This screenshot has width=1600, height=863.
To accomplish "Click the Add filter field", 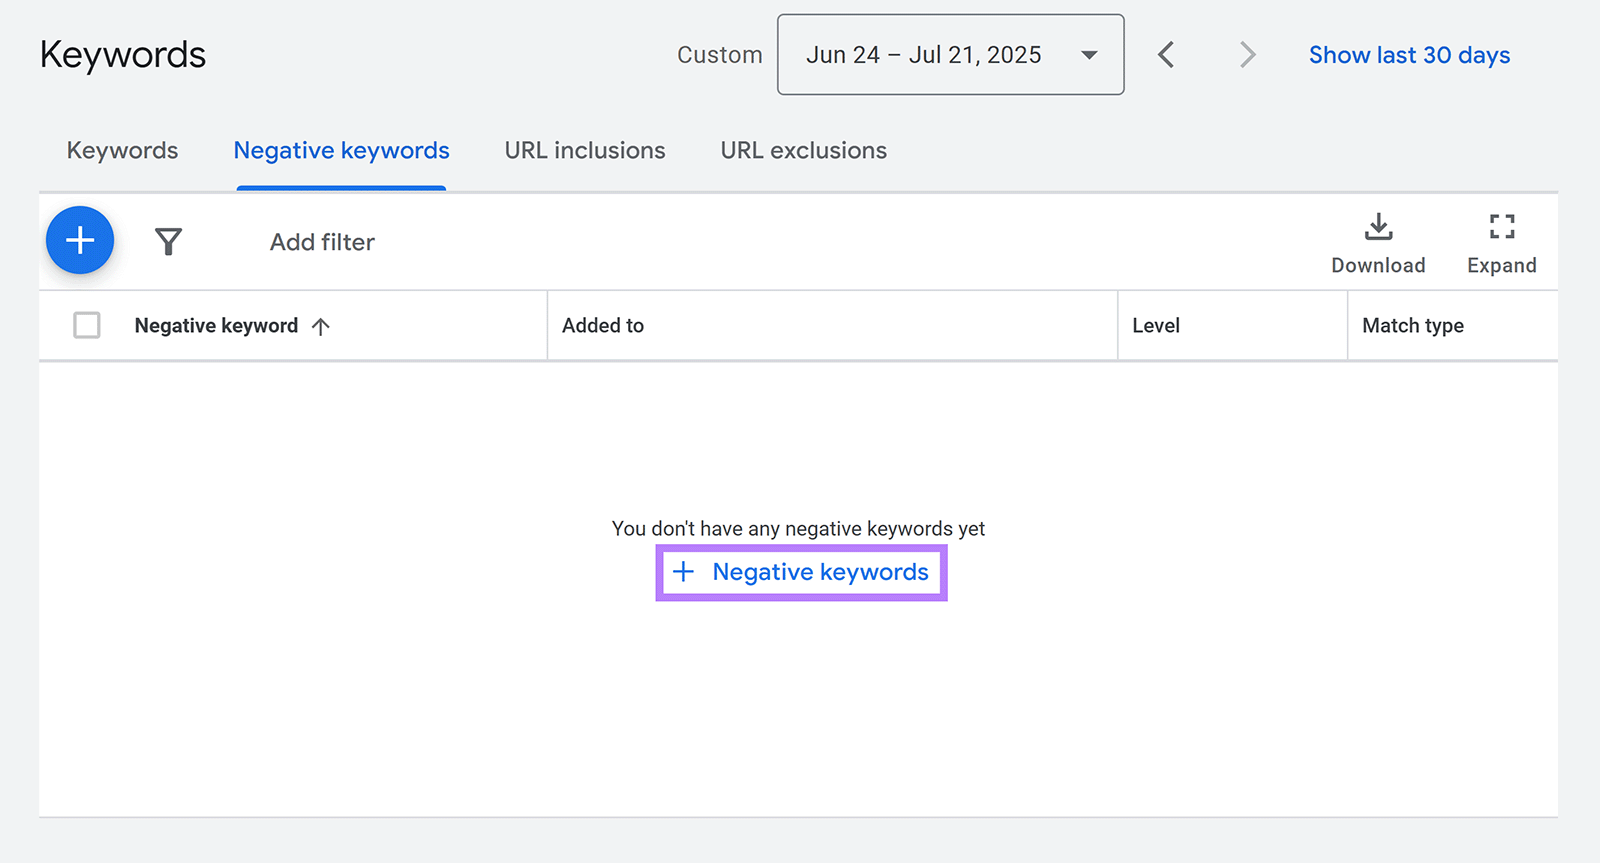I will (322, 242).
